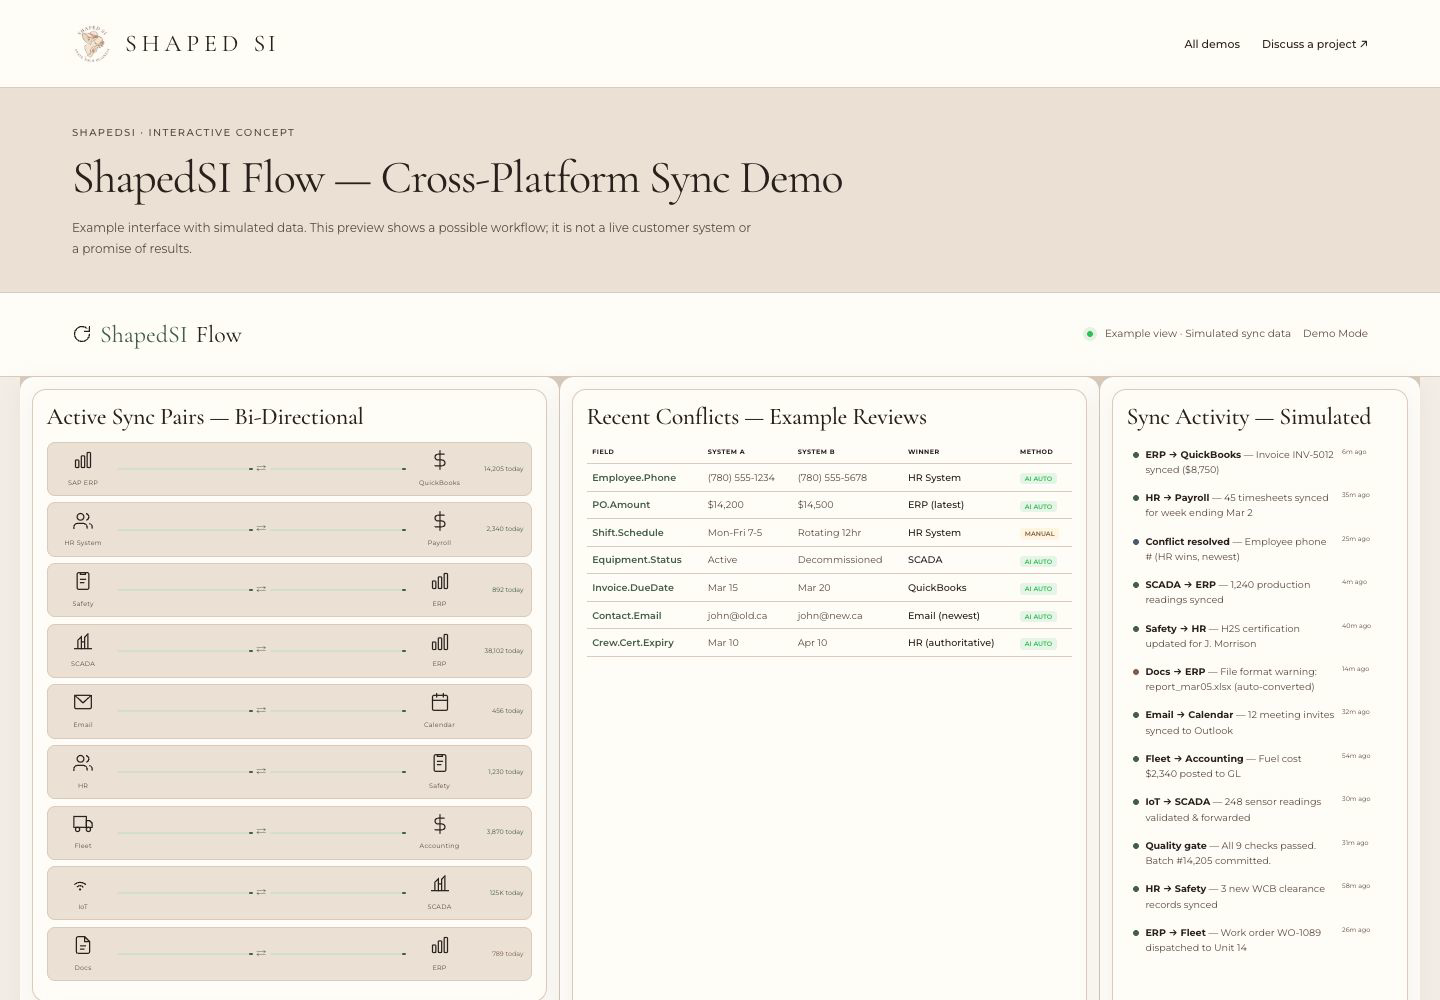Click the ERP → Fleet work order entry
1440x1000 pixels.
point(1249,940)
